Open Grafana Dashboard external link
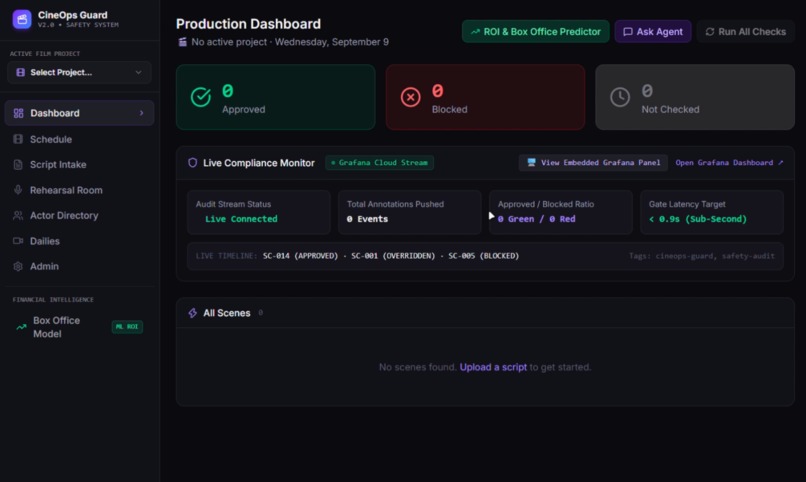The height and width of the screenshot is (482, 806). point(729,162)
